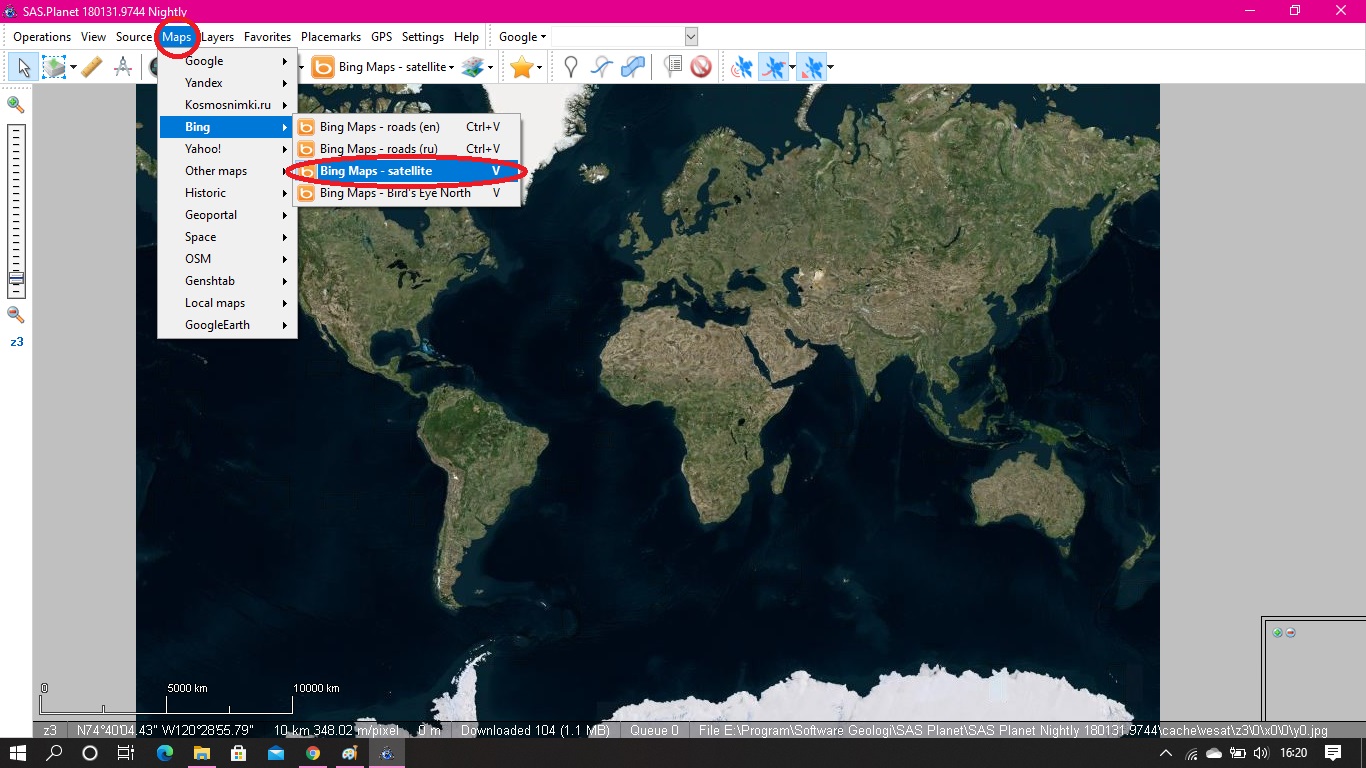Select the add path tool
This screenshot has width=1366, height=768.
click(x=601, y=67)
